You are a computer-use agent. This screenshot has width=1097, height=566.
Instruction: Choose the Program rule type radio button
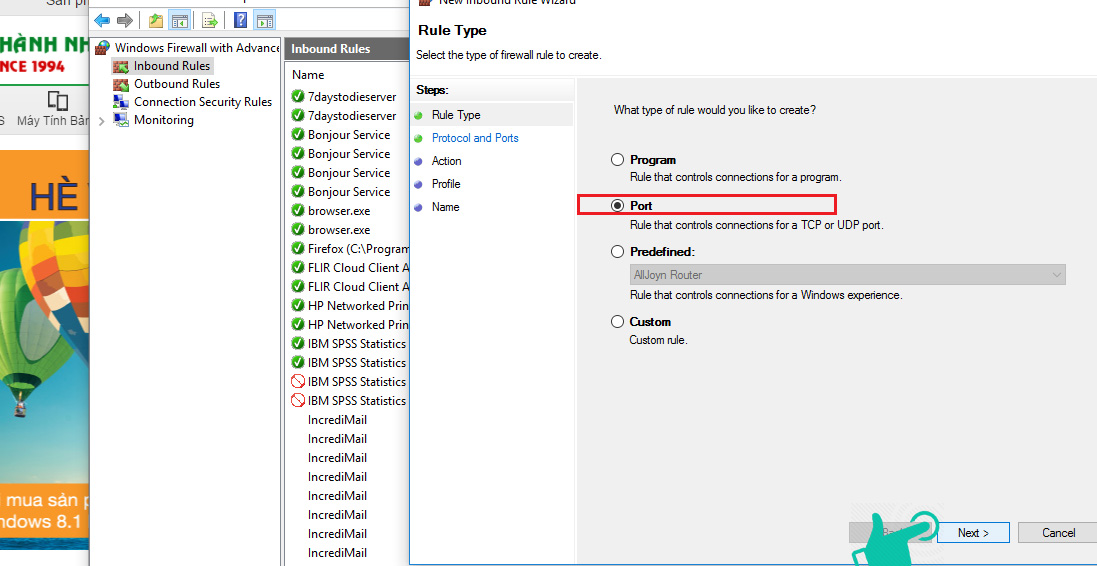click(617, 160)
